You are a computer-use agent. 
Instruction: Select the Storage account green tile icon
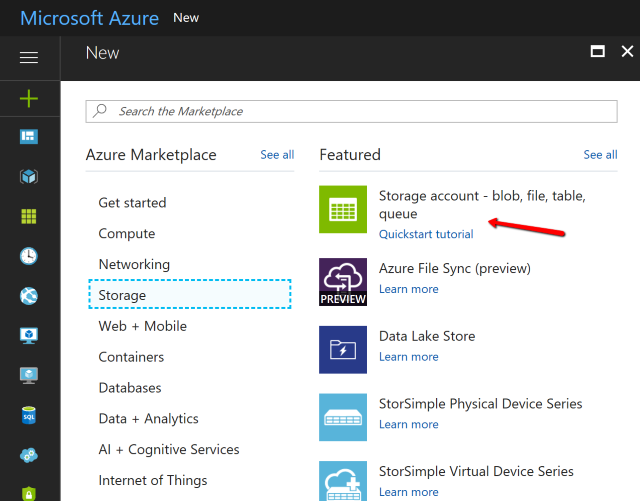pos(343,209)
